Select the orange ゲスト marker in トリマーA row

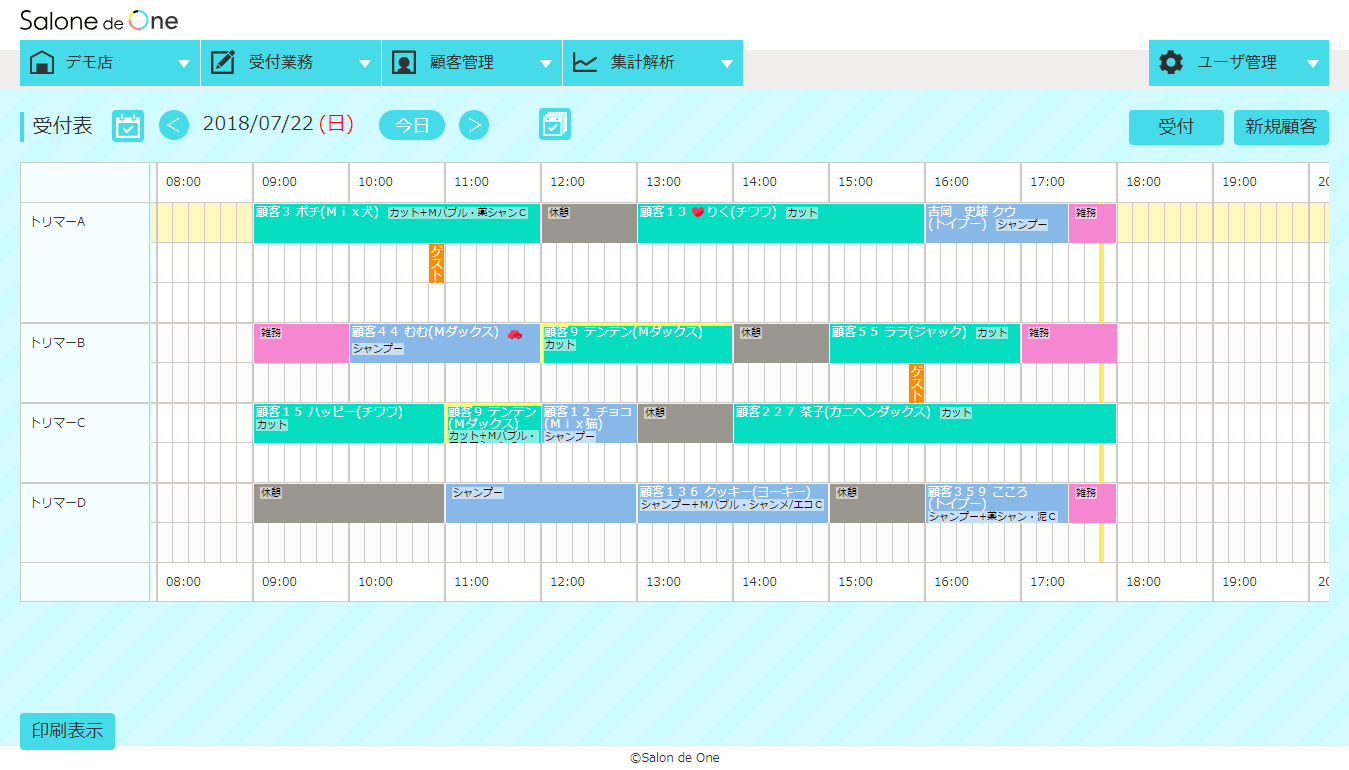[437, 263]
